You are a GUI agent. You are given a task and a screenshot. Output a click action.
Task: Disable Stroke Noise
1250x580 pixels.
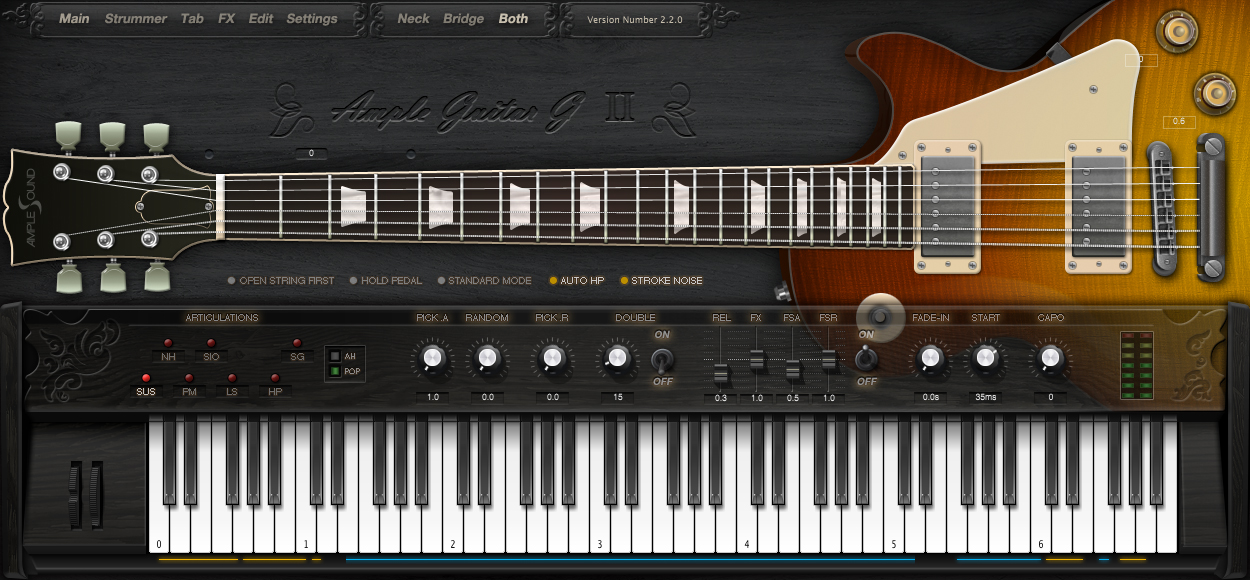[662, 281]
